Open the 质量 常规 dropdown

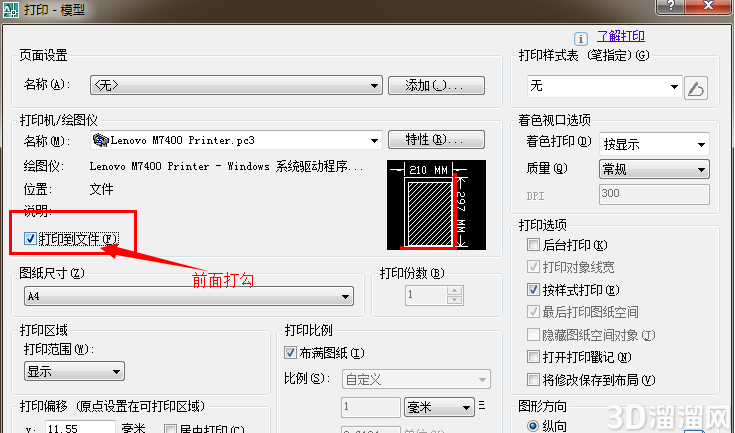click(654, 169)
